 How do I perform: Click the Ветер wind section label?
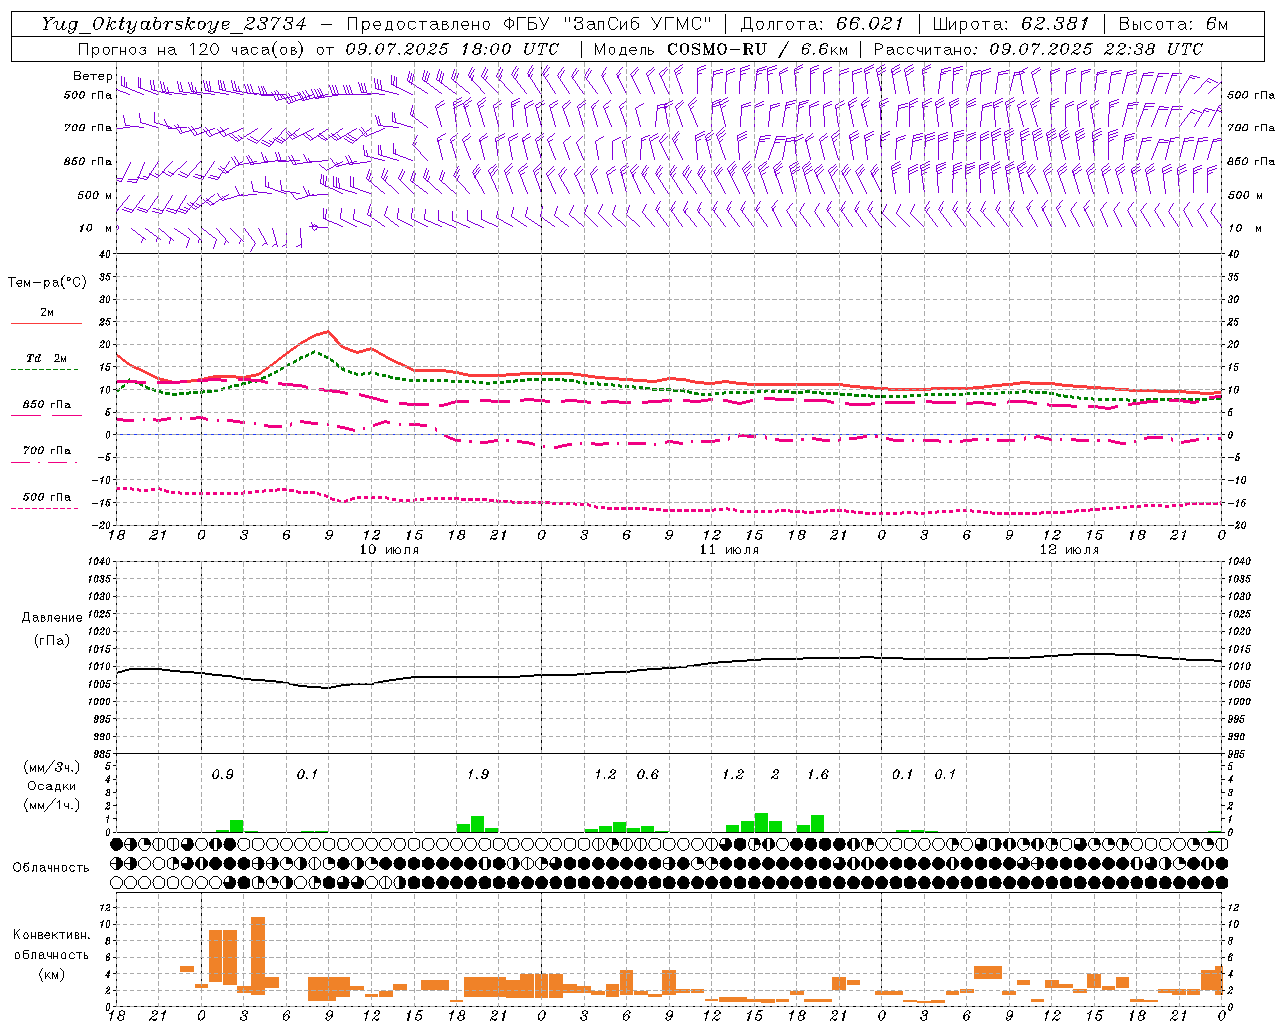pos(92,76)
